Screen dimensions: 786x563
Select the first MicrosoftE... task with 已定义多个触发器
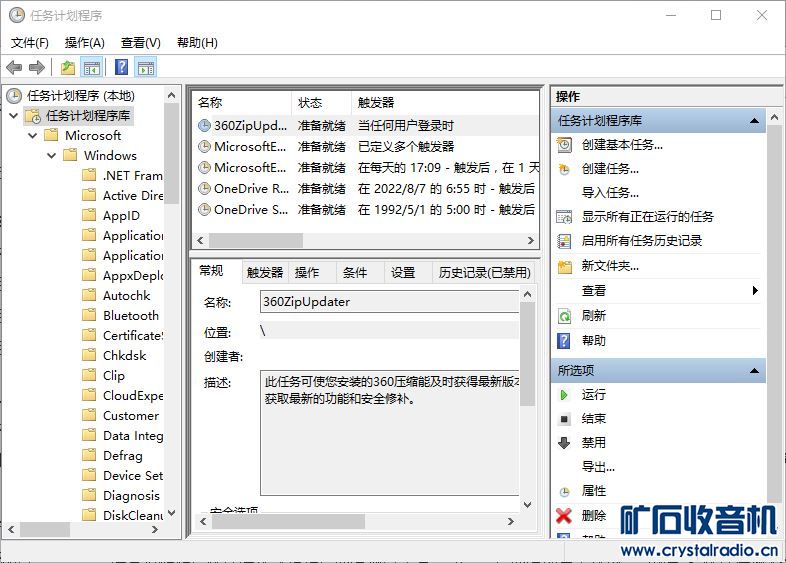pyautogui.click(x=366, y=146)
